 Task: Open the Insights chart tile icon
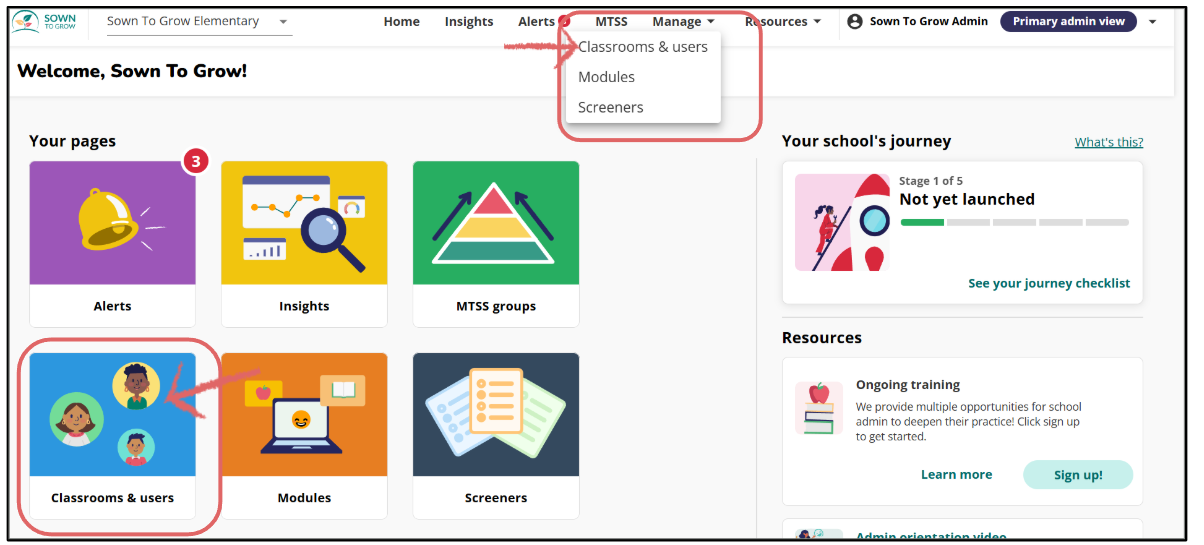pos(304,223)
